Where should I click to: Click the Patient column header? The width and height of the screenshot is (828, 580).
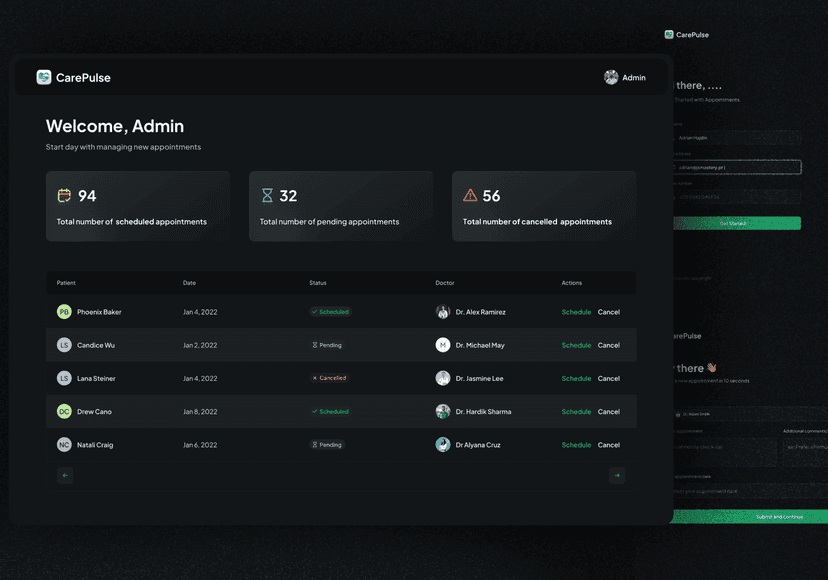coord(66,283)
